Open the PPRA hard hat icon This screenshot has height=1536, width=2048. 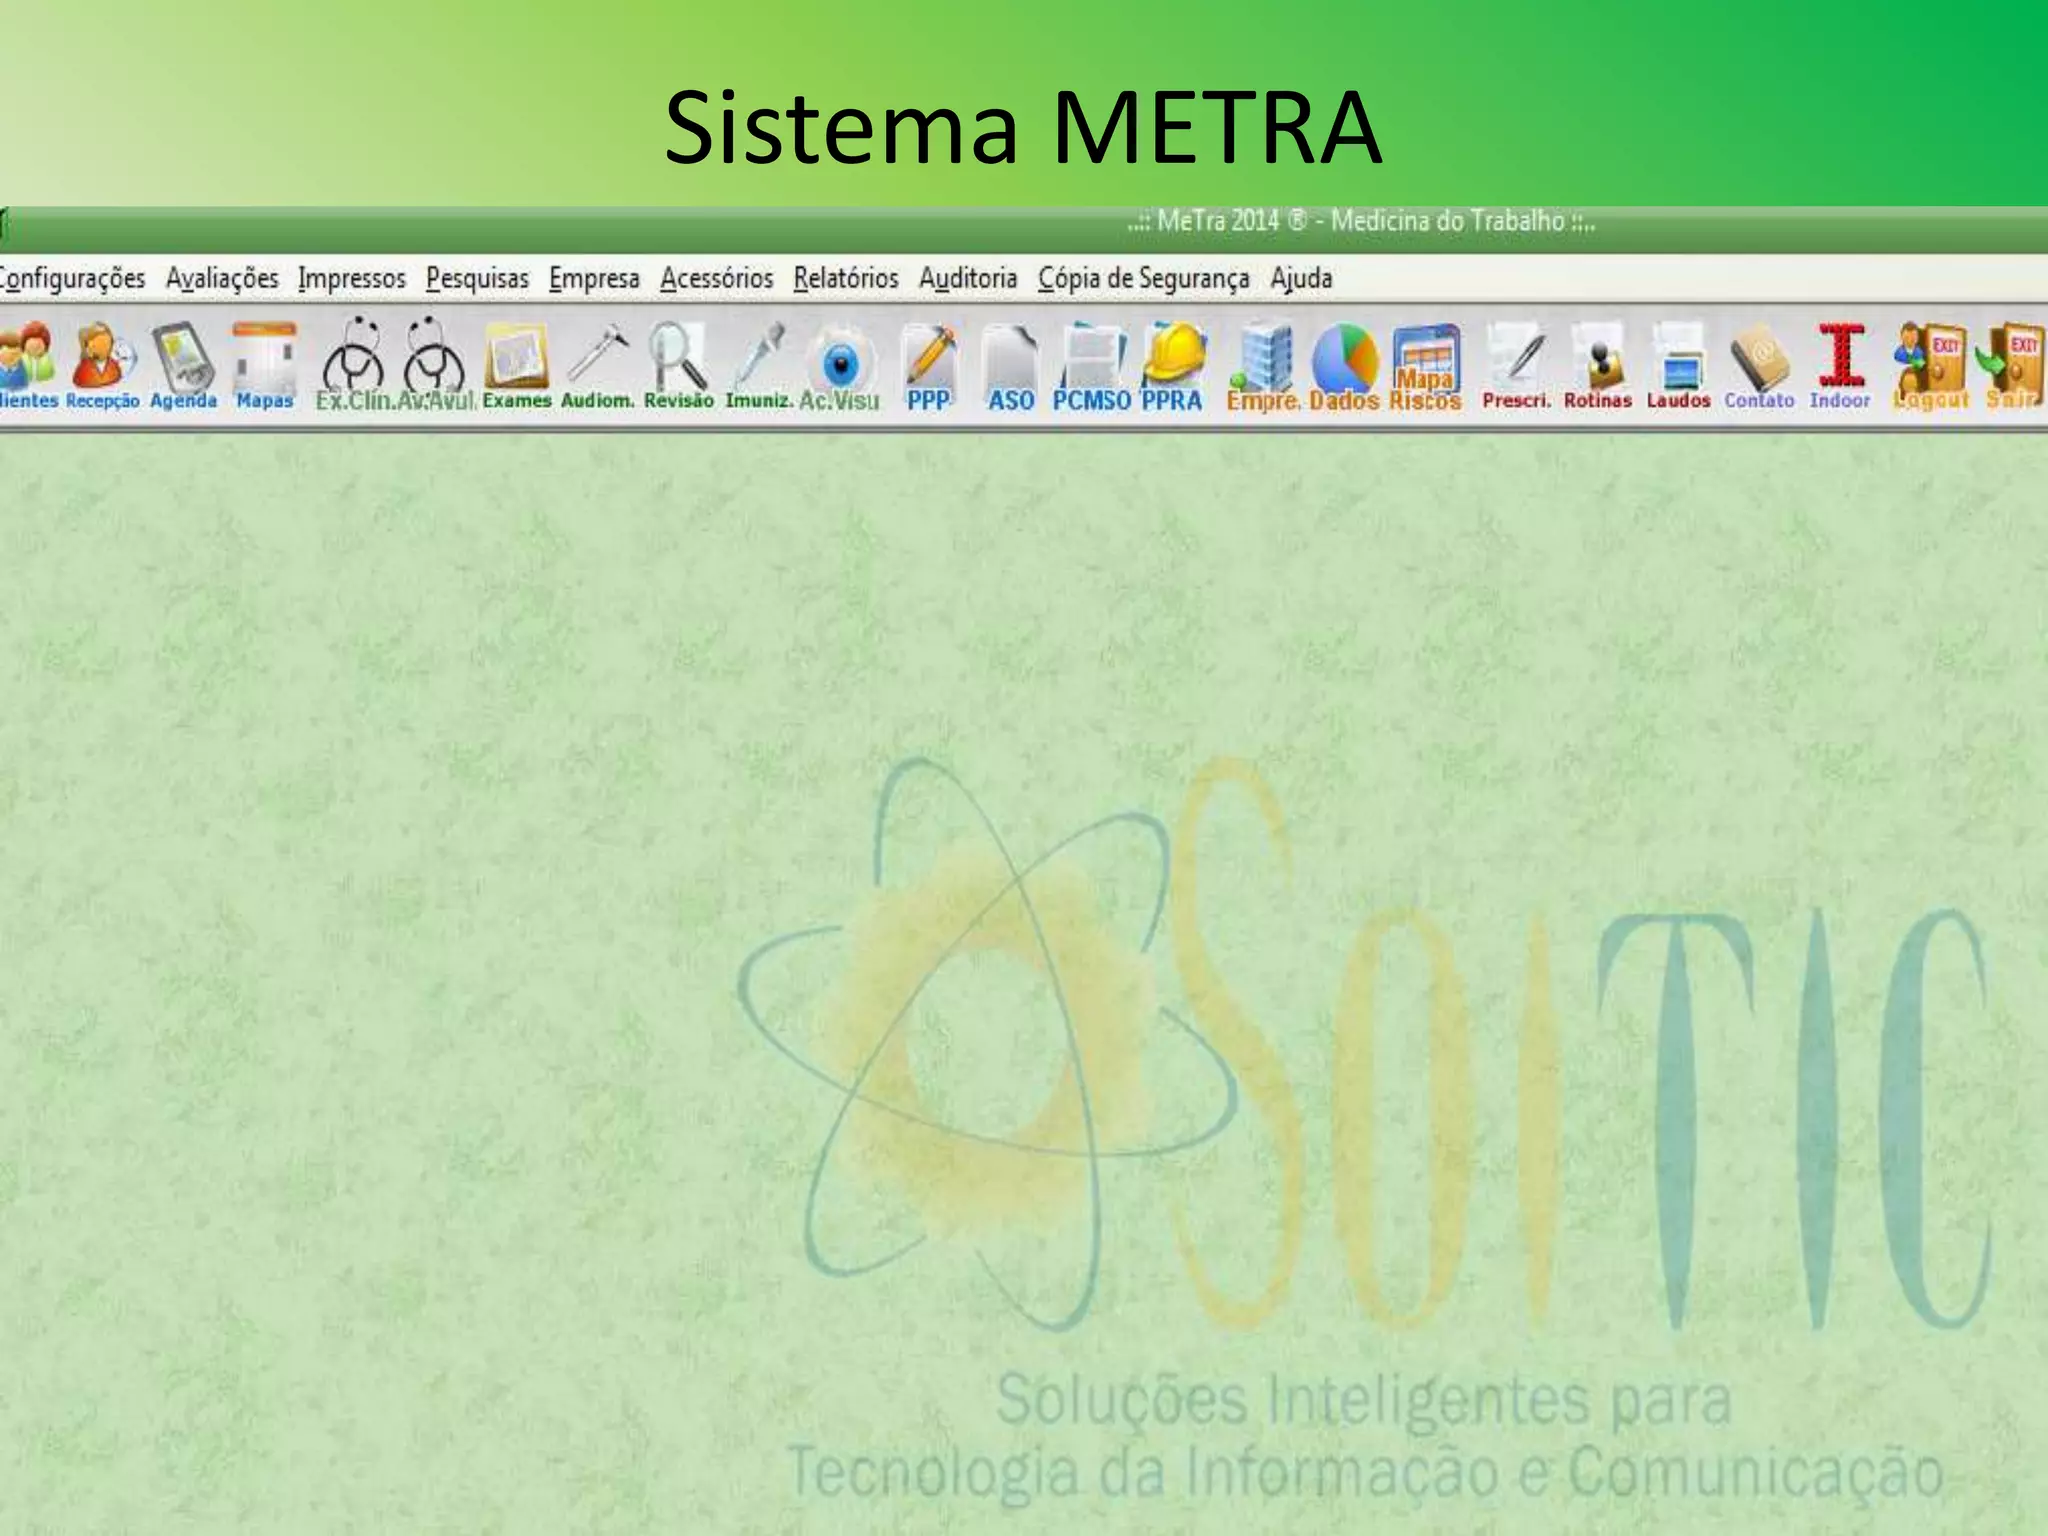click(1172, 366)
